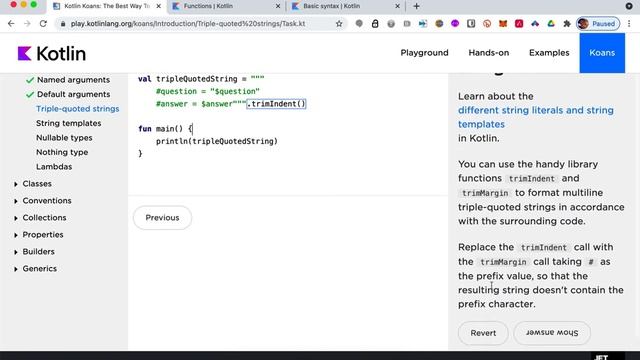Open the MetaMask fox extension
Screen dimensions: 640x360
(x=503, y=24)
